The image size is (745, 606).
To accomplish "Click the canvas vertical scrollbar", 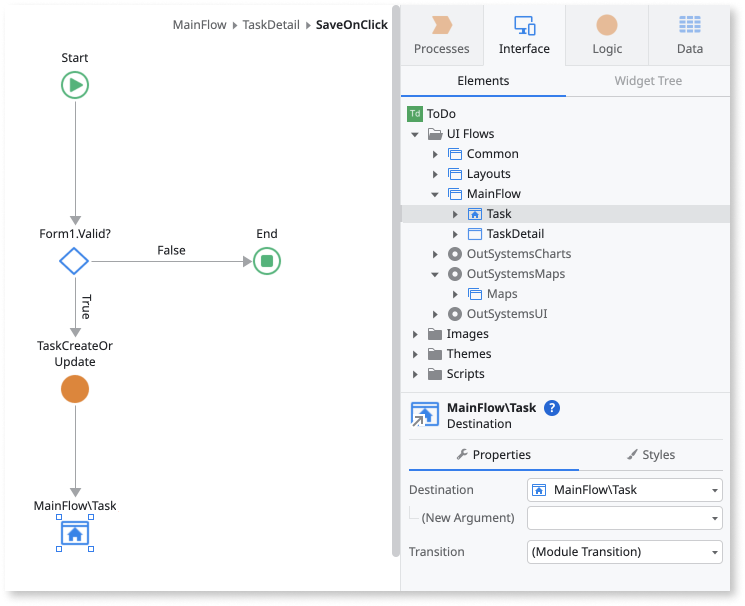I will pyautogui.click(x=395, y=280).
